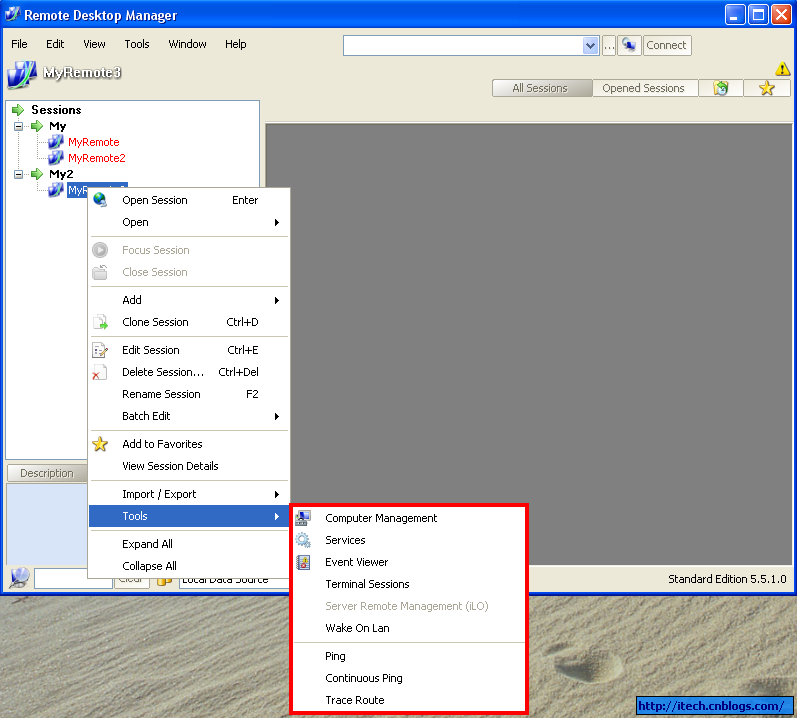Click the yellow warning triangle icon
Image resolution: width=797 pixels, height=718 pixels.
(782, 68)
